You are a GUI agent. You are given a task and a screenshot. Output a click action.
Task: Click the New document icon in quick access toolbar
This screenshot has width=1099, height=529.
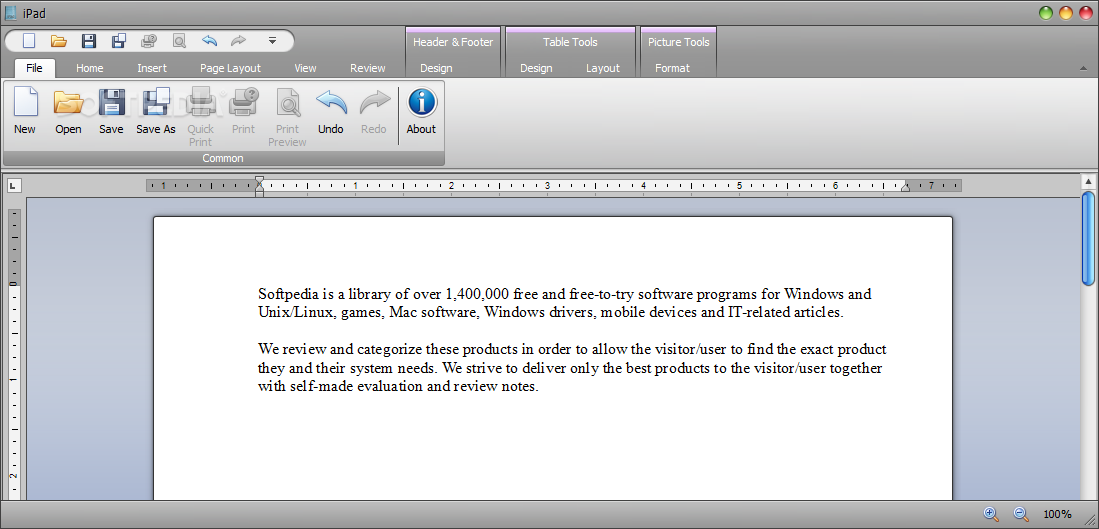click(x=29, y=41)
